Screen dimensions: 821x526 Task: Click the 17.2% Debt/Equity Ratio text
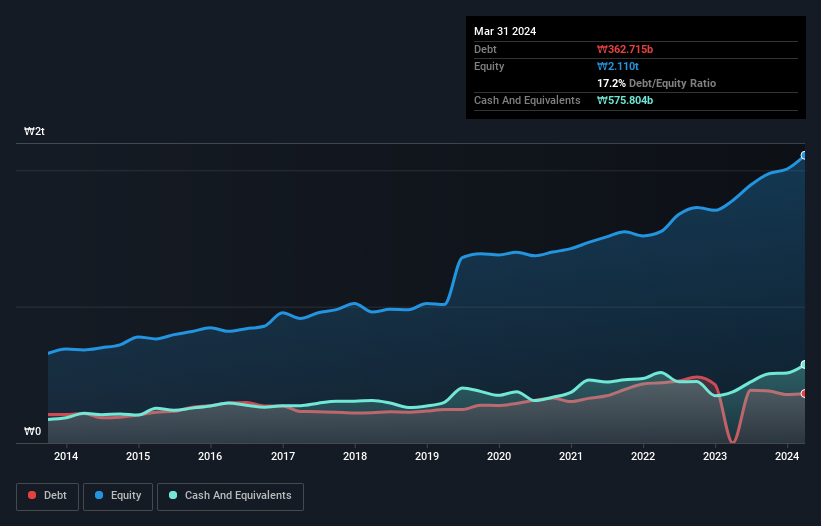click(656, 83)
